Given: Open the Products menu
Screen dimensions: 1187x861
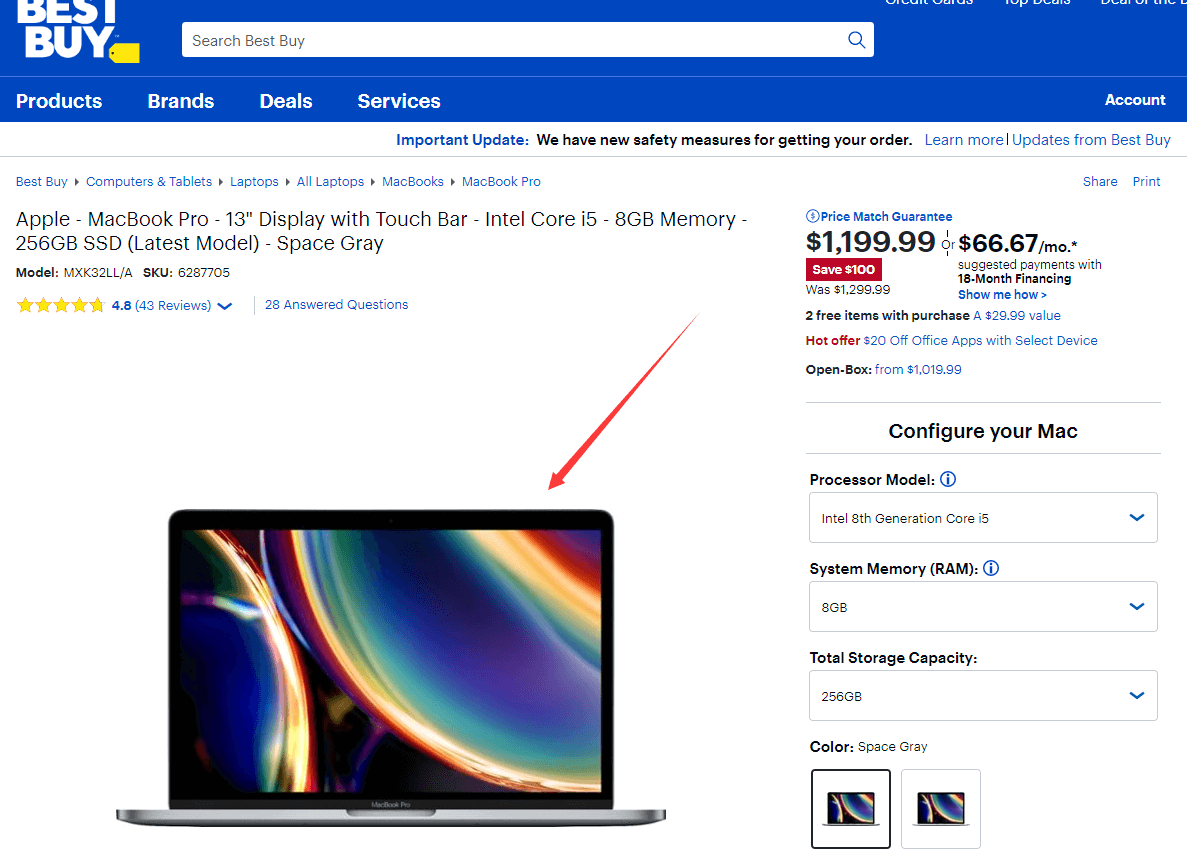Looking at the screenshot, I should point(59,101).
